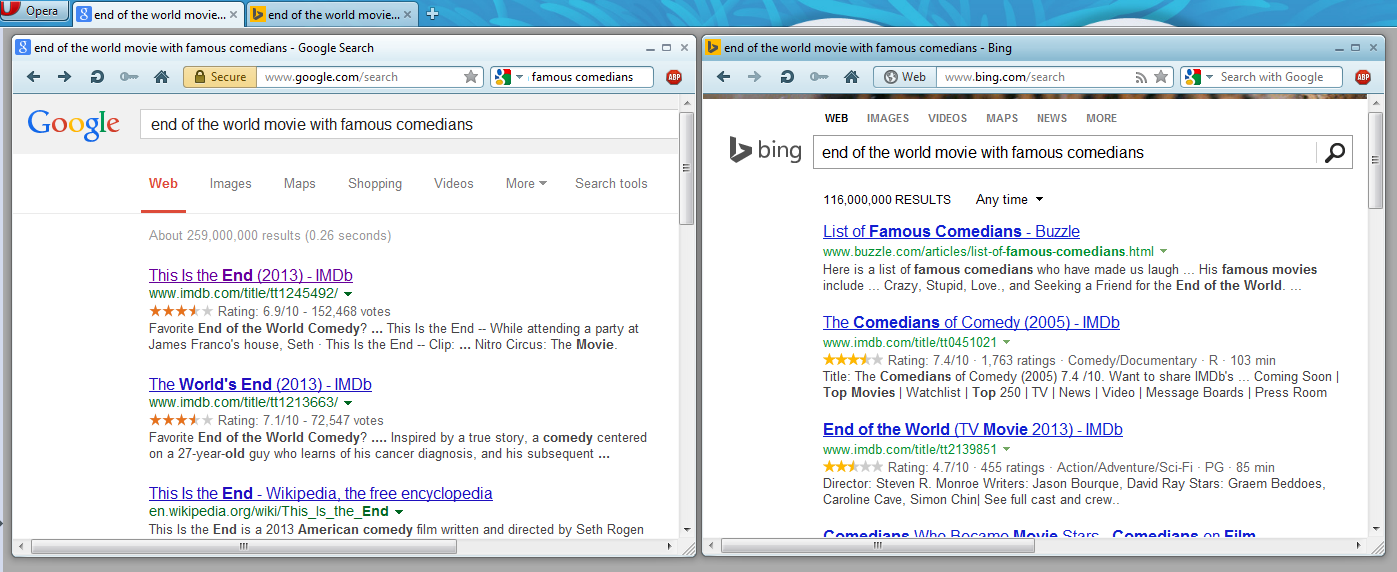The image size is (1397, 572).
Task: Switch to Images tab on Google
Action: coord(230,183)
